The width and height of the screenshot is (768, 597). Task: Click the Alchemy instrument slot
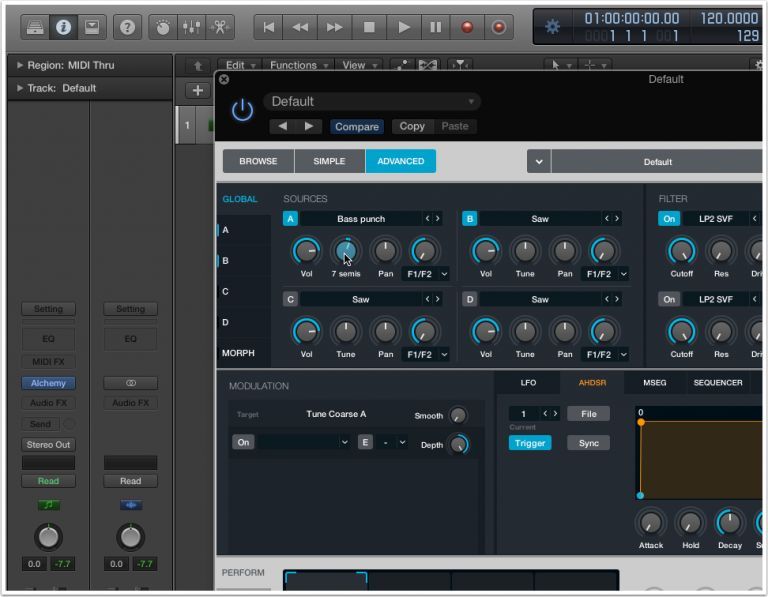coord(48,383)
